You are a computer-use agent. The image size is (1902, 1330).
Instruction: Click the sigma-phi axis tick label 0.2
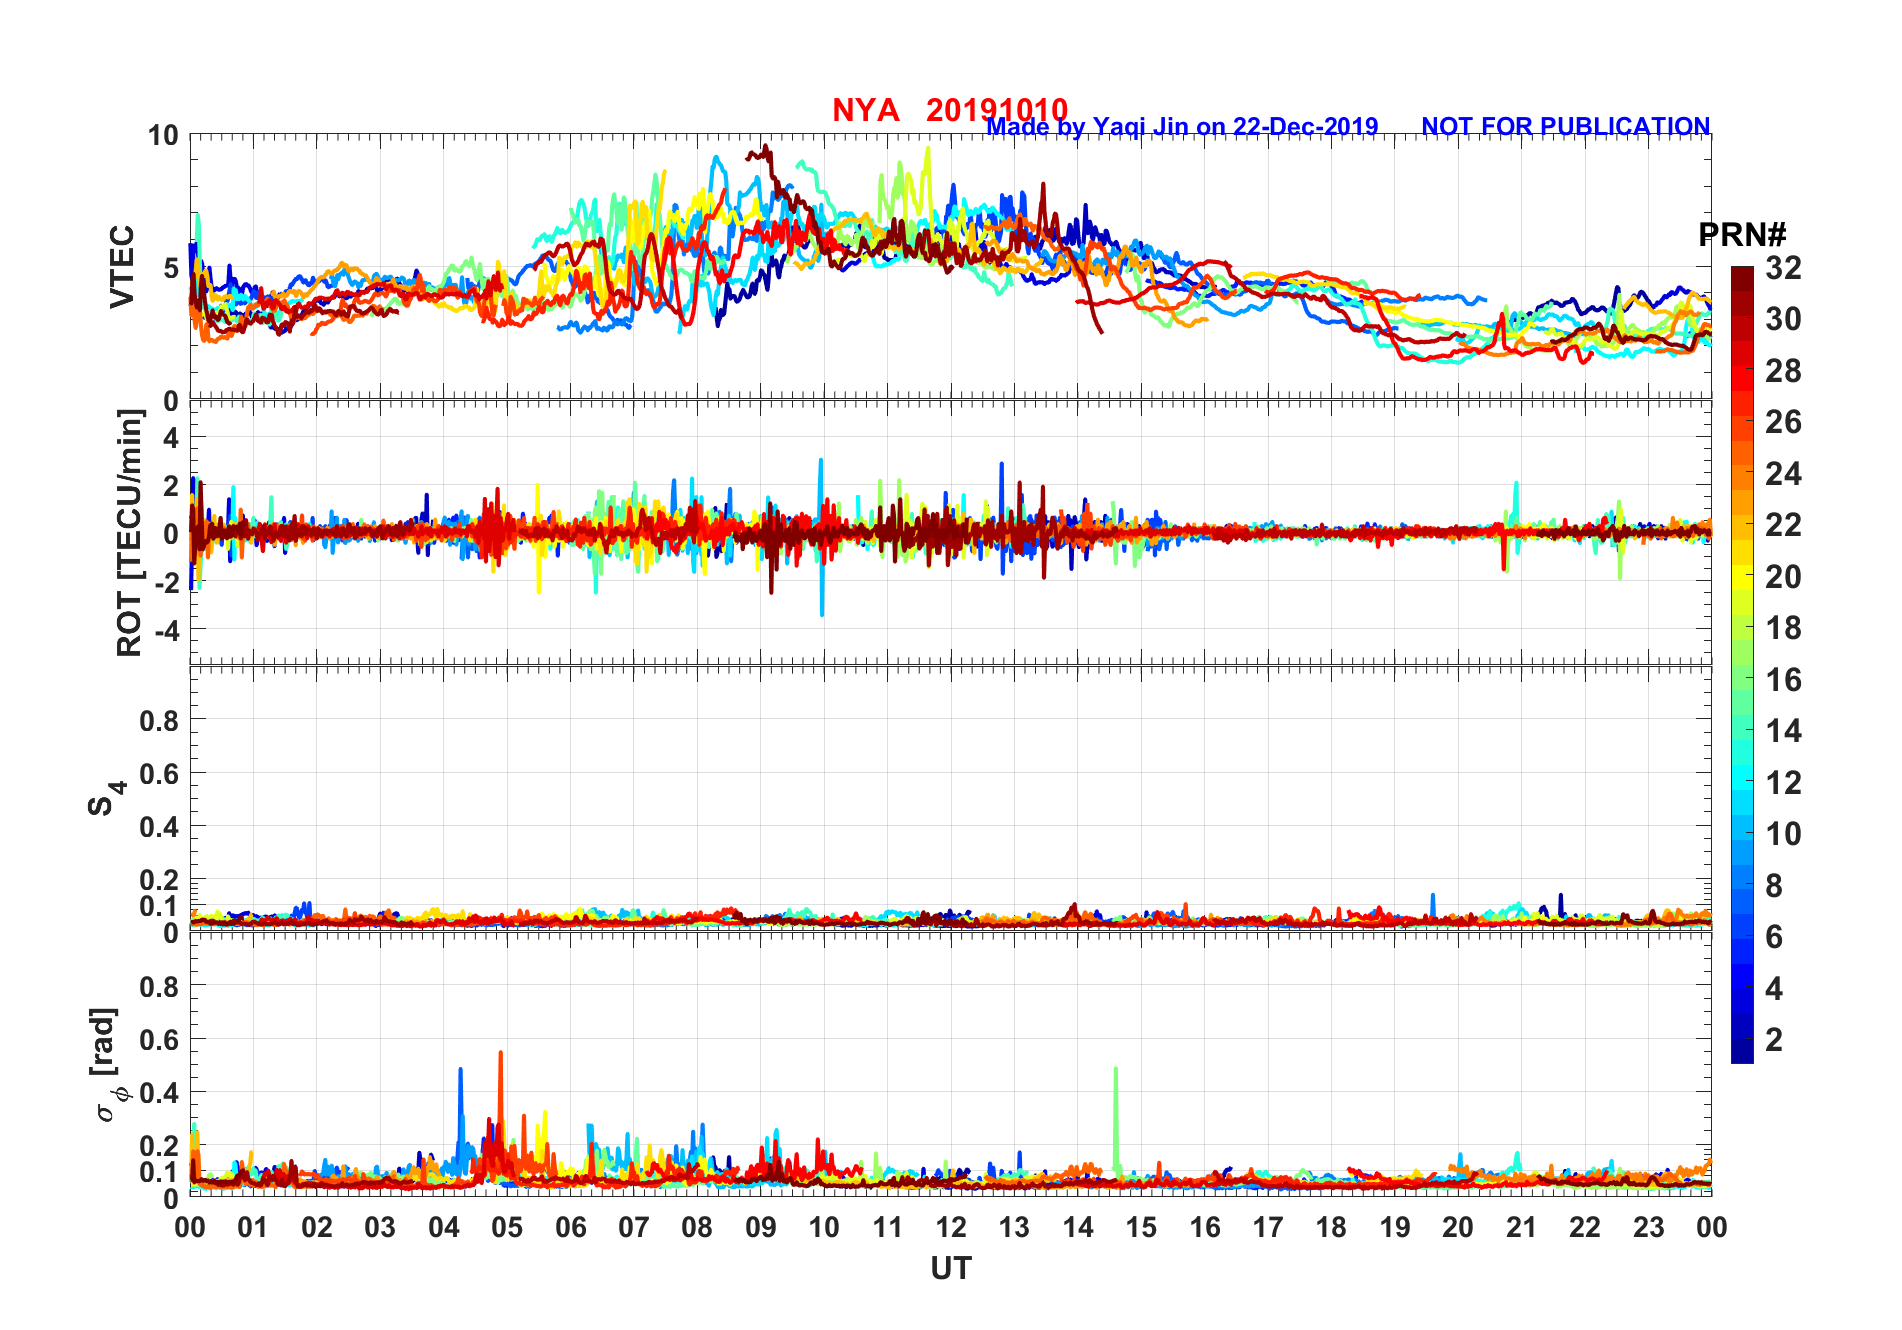click(160, 1146)
